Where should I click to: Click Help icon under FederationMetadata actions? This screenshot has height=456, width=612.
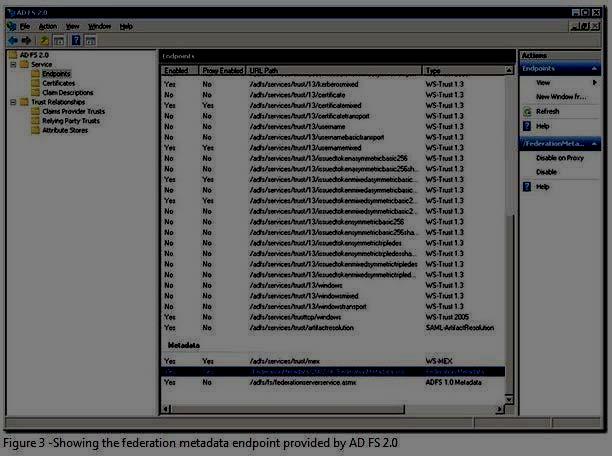pyautogui.click(x=527, y=187)
